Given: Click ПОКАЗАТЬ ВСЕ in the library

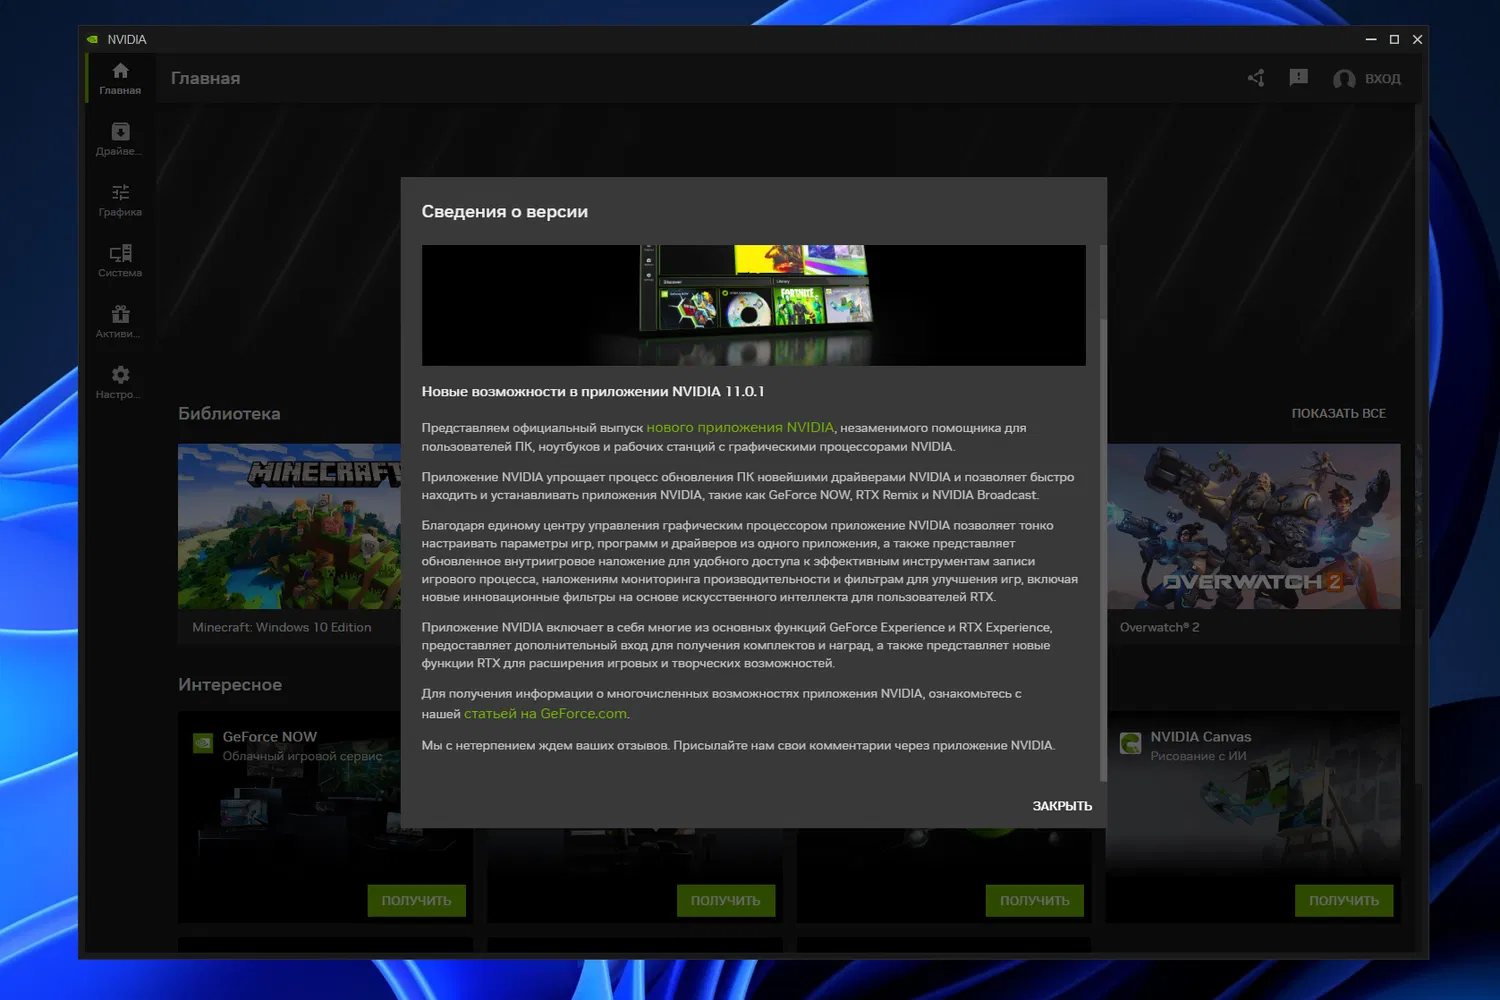Looking at the screenshot, I should click(x=1338, y=414).
